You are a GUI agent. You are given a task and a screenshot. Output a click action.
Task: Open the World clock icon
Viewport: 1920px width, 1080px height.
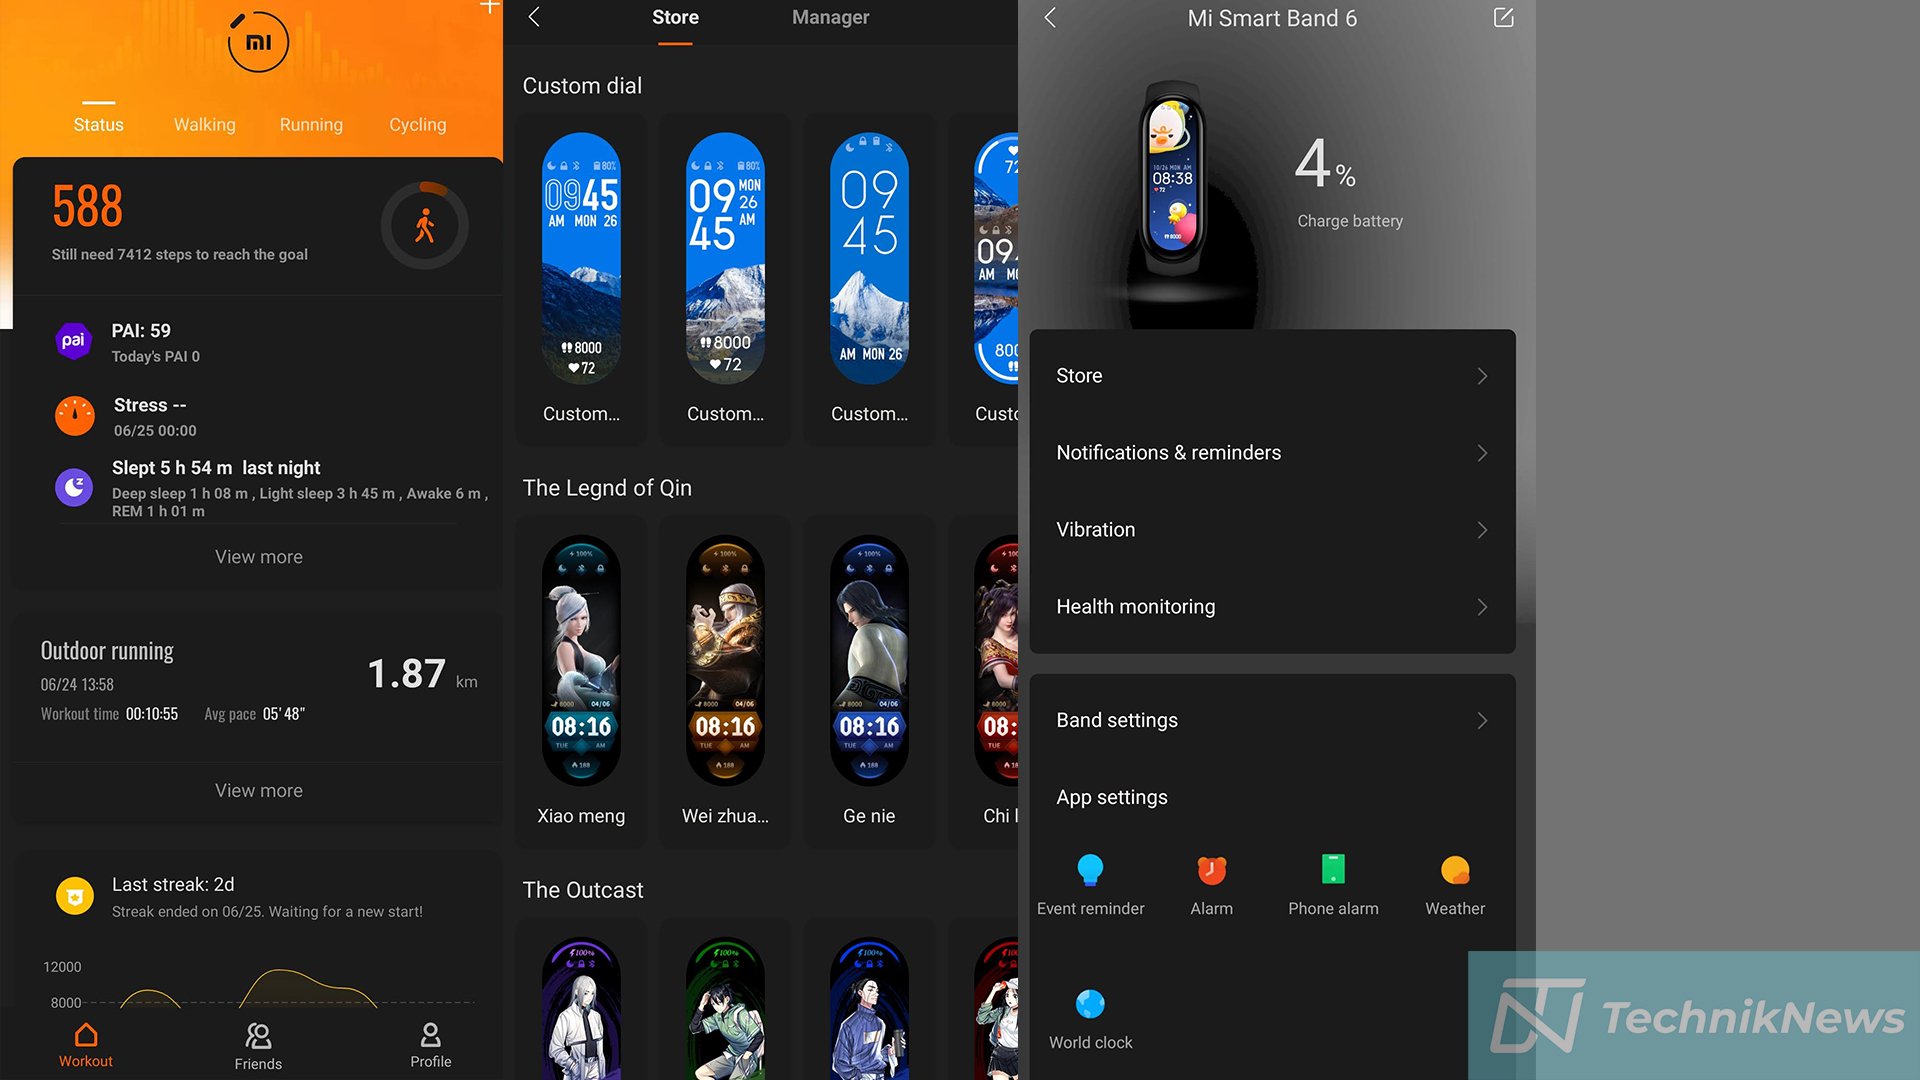click(x=1090, y=1003)
